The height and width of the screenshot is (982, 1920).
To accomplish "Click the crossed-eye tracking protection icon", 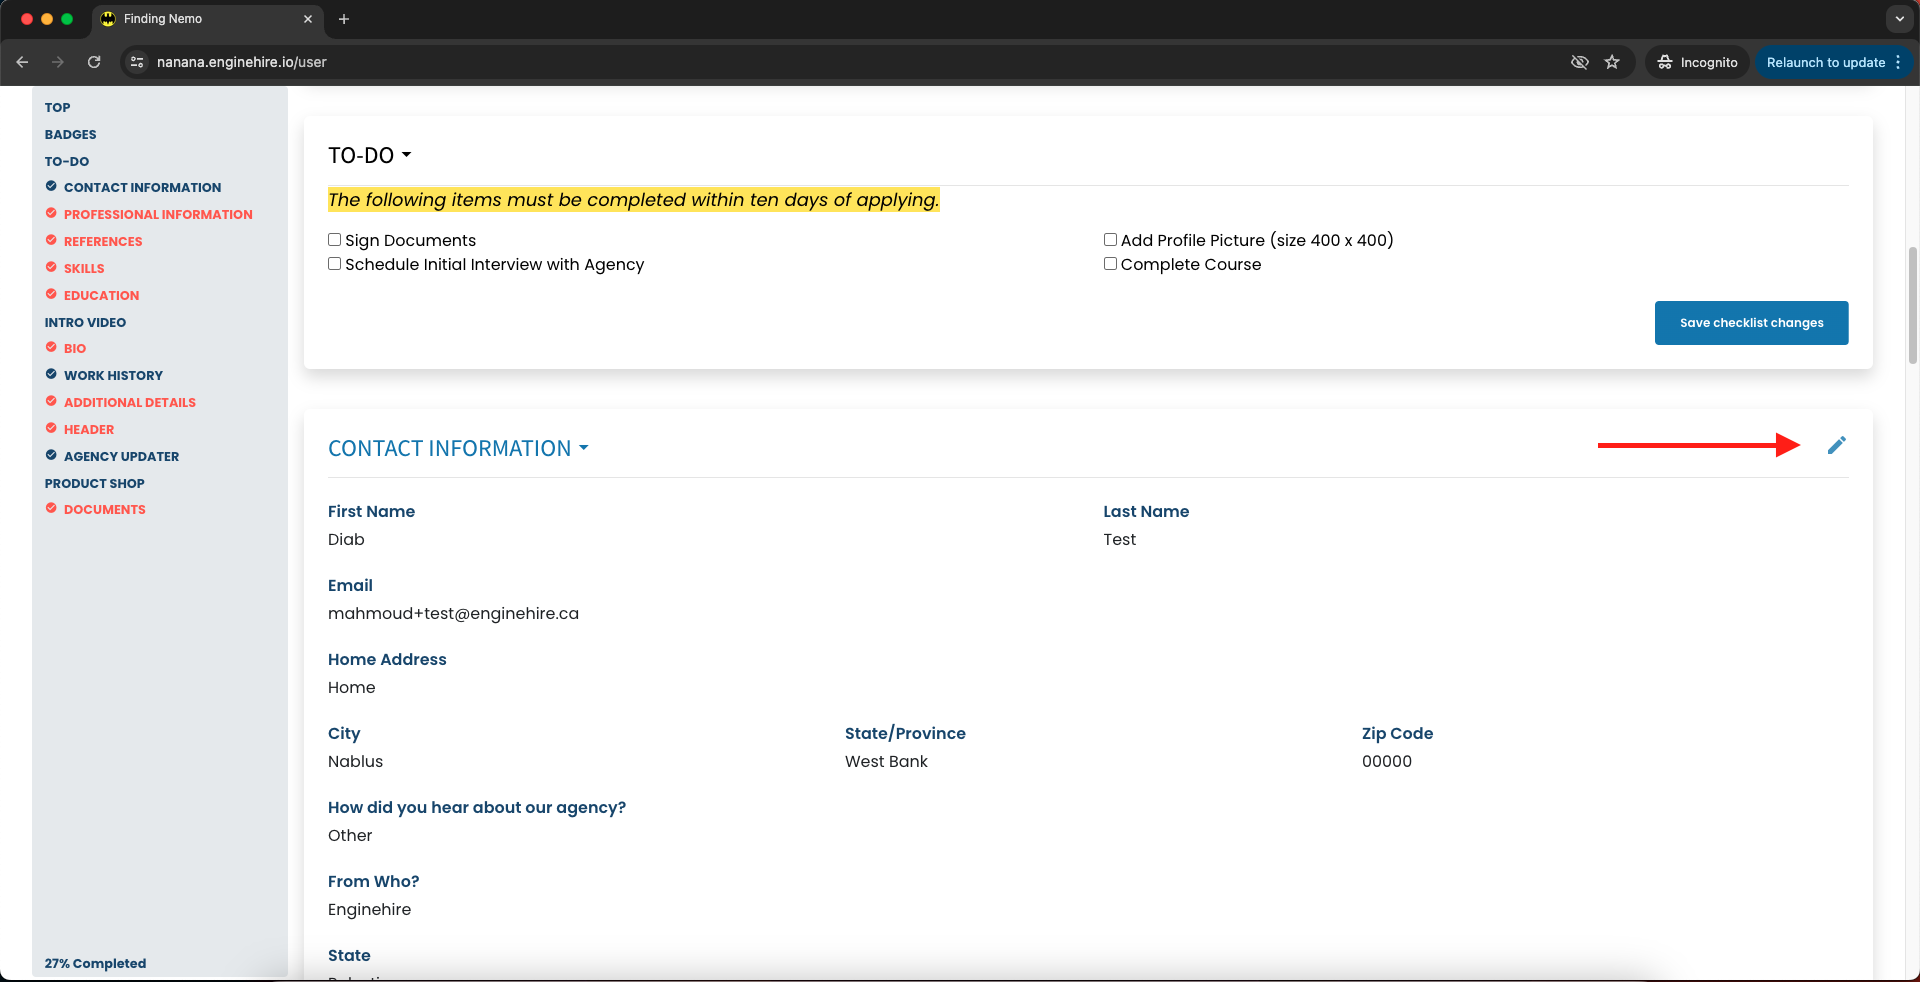I will 1580,62.
